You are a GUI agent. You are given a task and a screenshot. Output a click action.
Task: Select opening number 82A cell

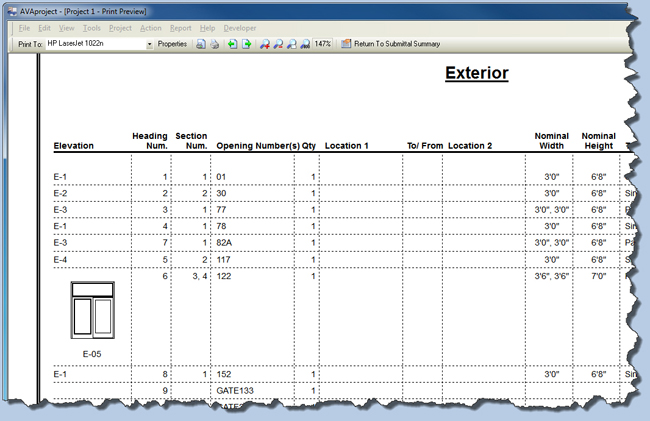pyautogui.click(x=226, y=242)
